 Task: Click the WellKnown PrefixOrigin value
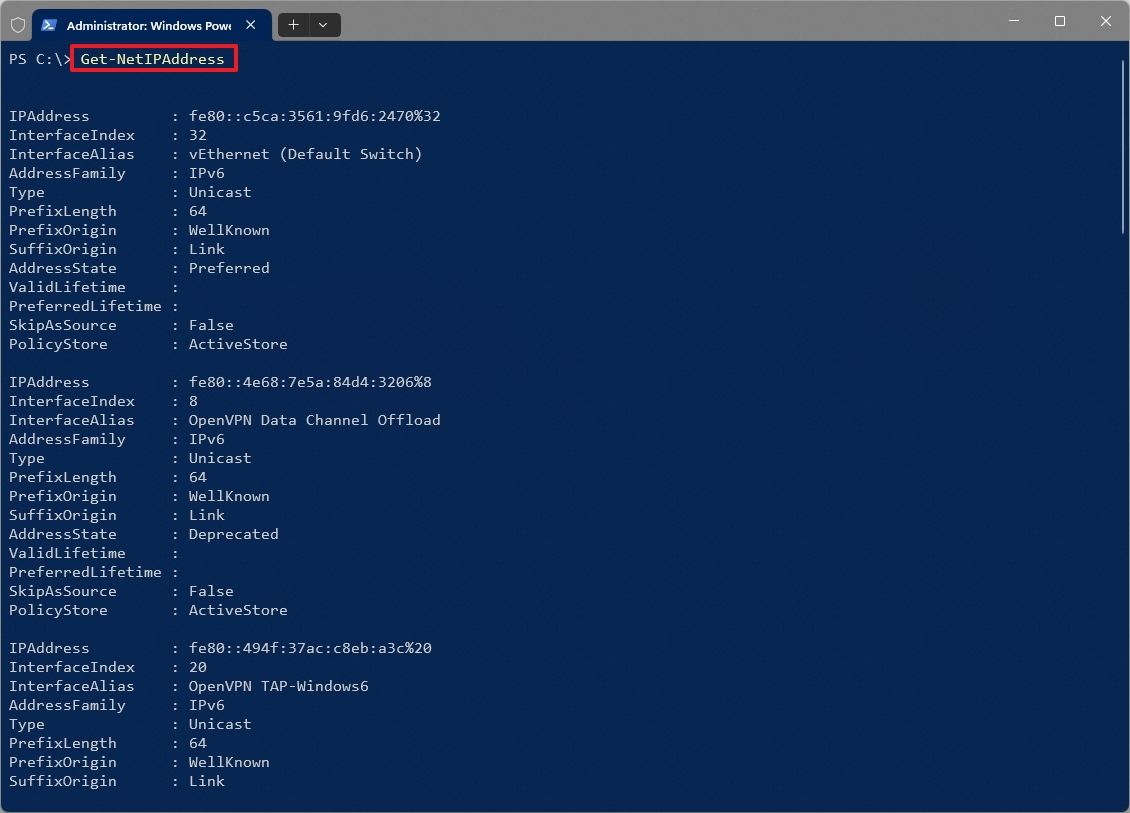pyautogui.click(x=229, y=230)
